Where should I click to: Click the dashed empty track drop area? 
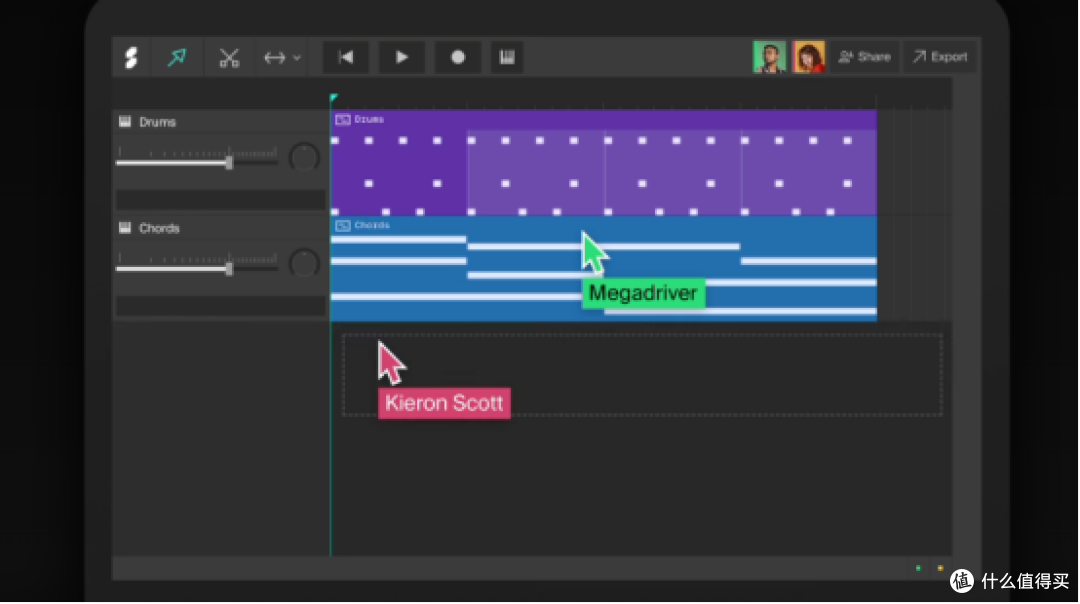pyautogui.click(x=642, y=375)
